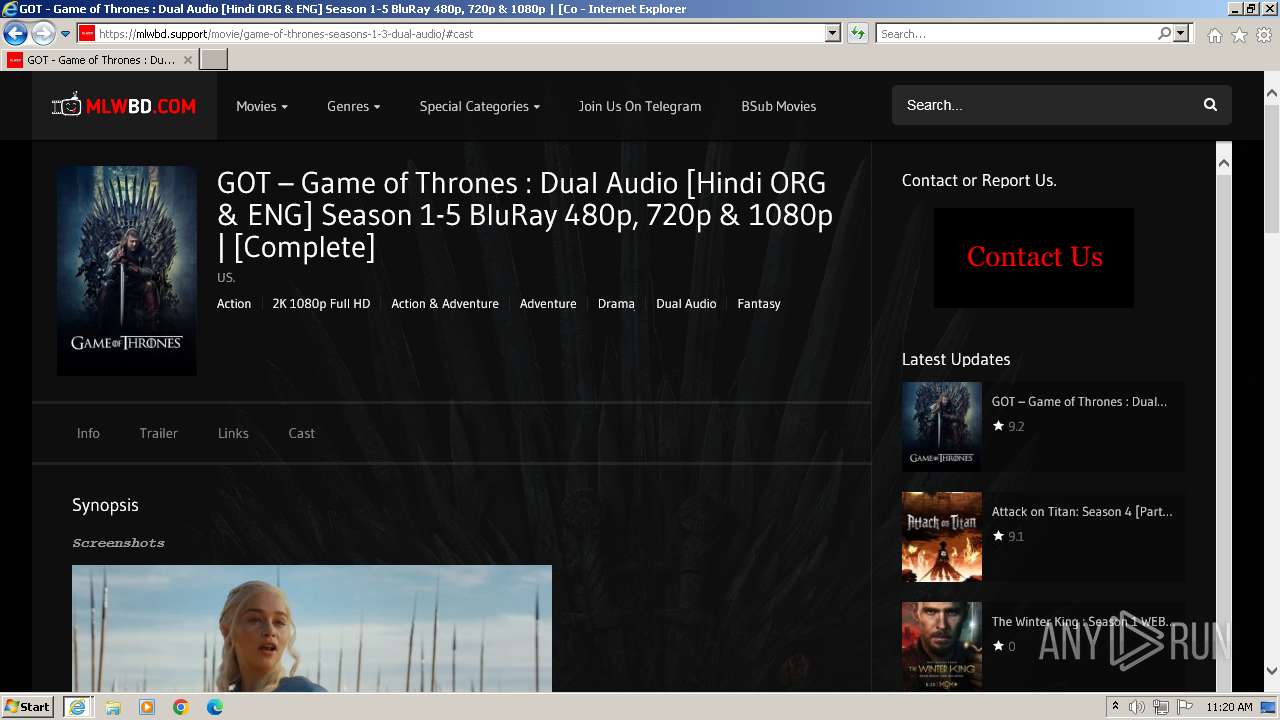The height and width of the screenshot is (720, 1280).
Task: Show hidden tray icons arrow
Action: coord(1115,707)
